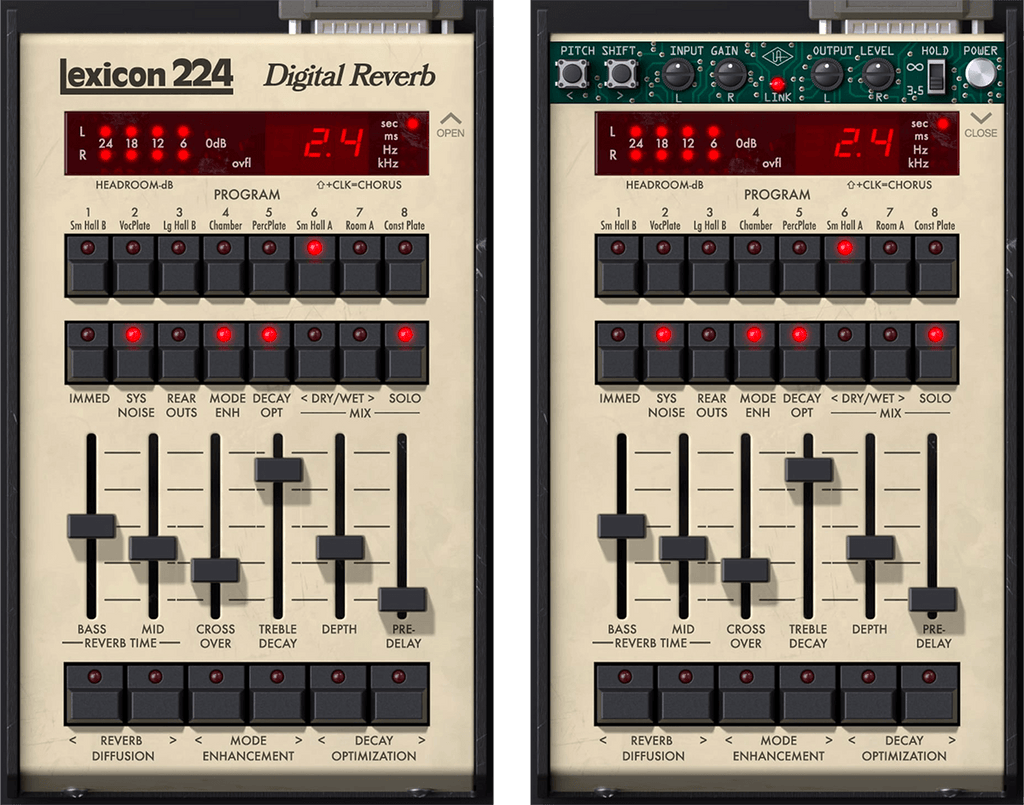
Task: Click the WET mix button on right unit
Action: click(x=890, y=353)
